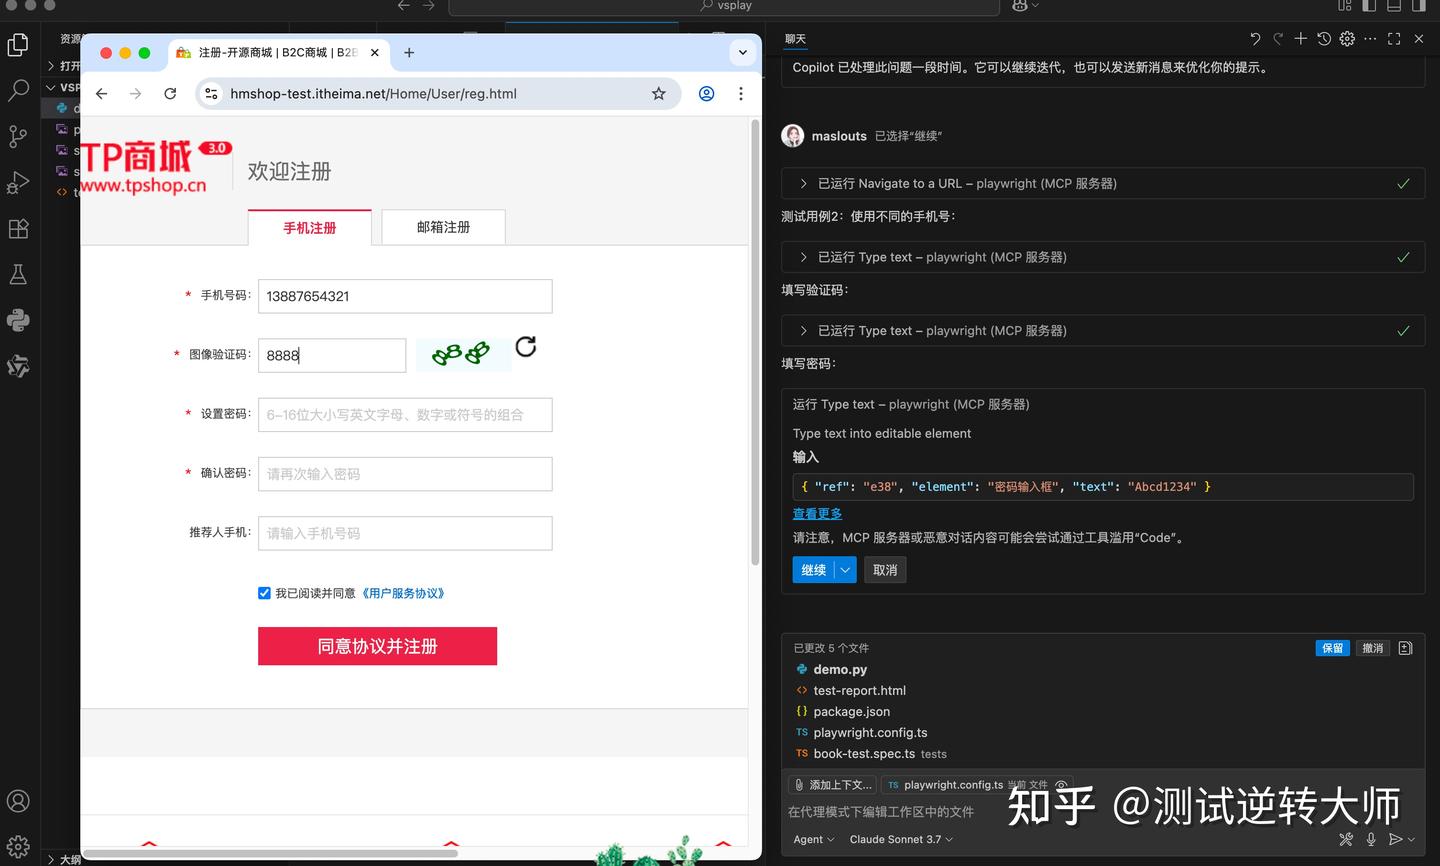Open the Extensions view
The image size is (1440, 866).
pos(18,228)
